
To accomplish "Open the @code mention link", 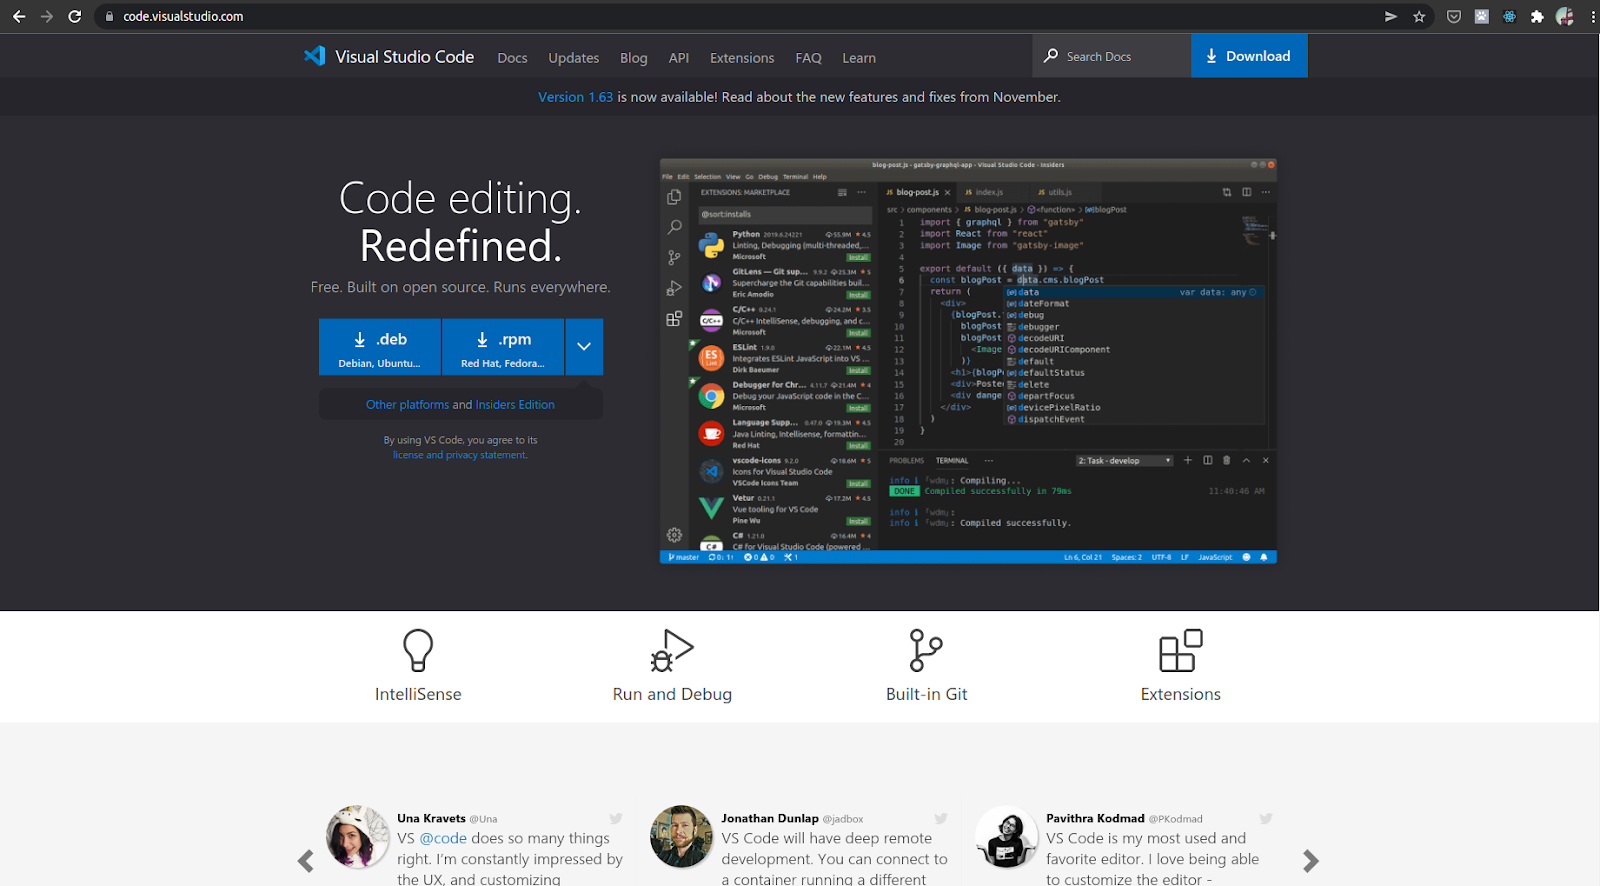I will pyautogui.click(x=443, y=838).
